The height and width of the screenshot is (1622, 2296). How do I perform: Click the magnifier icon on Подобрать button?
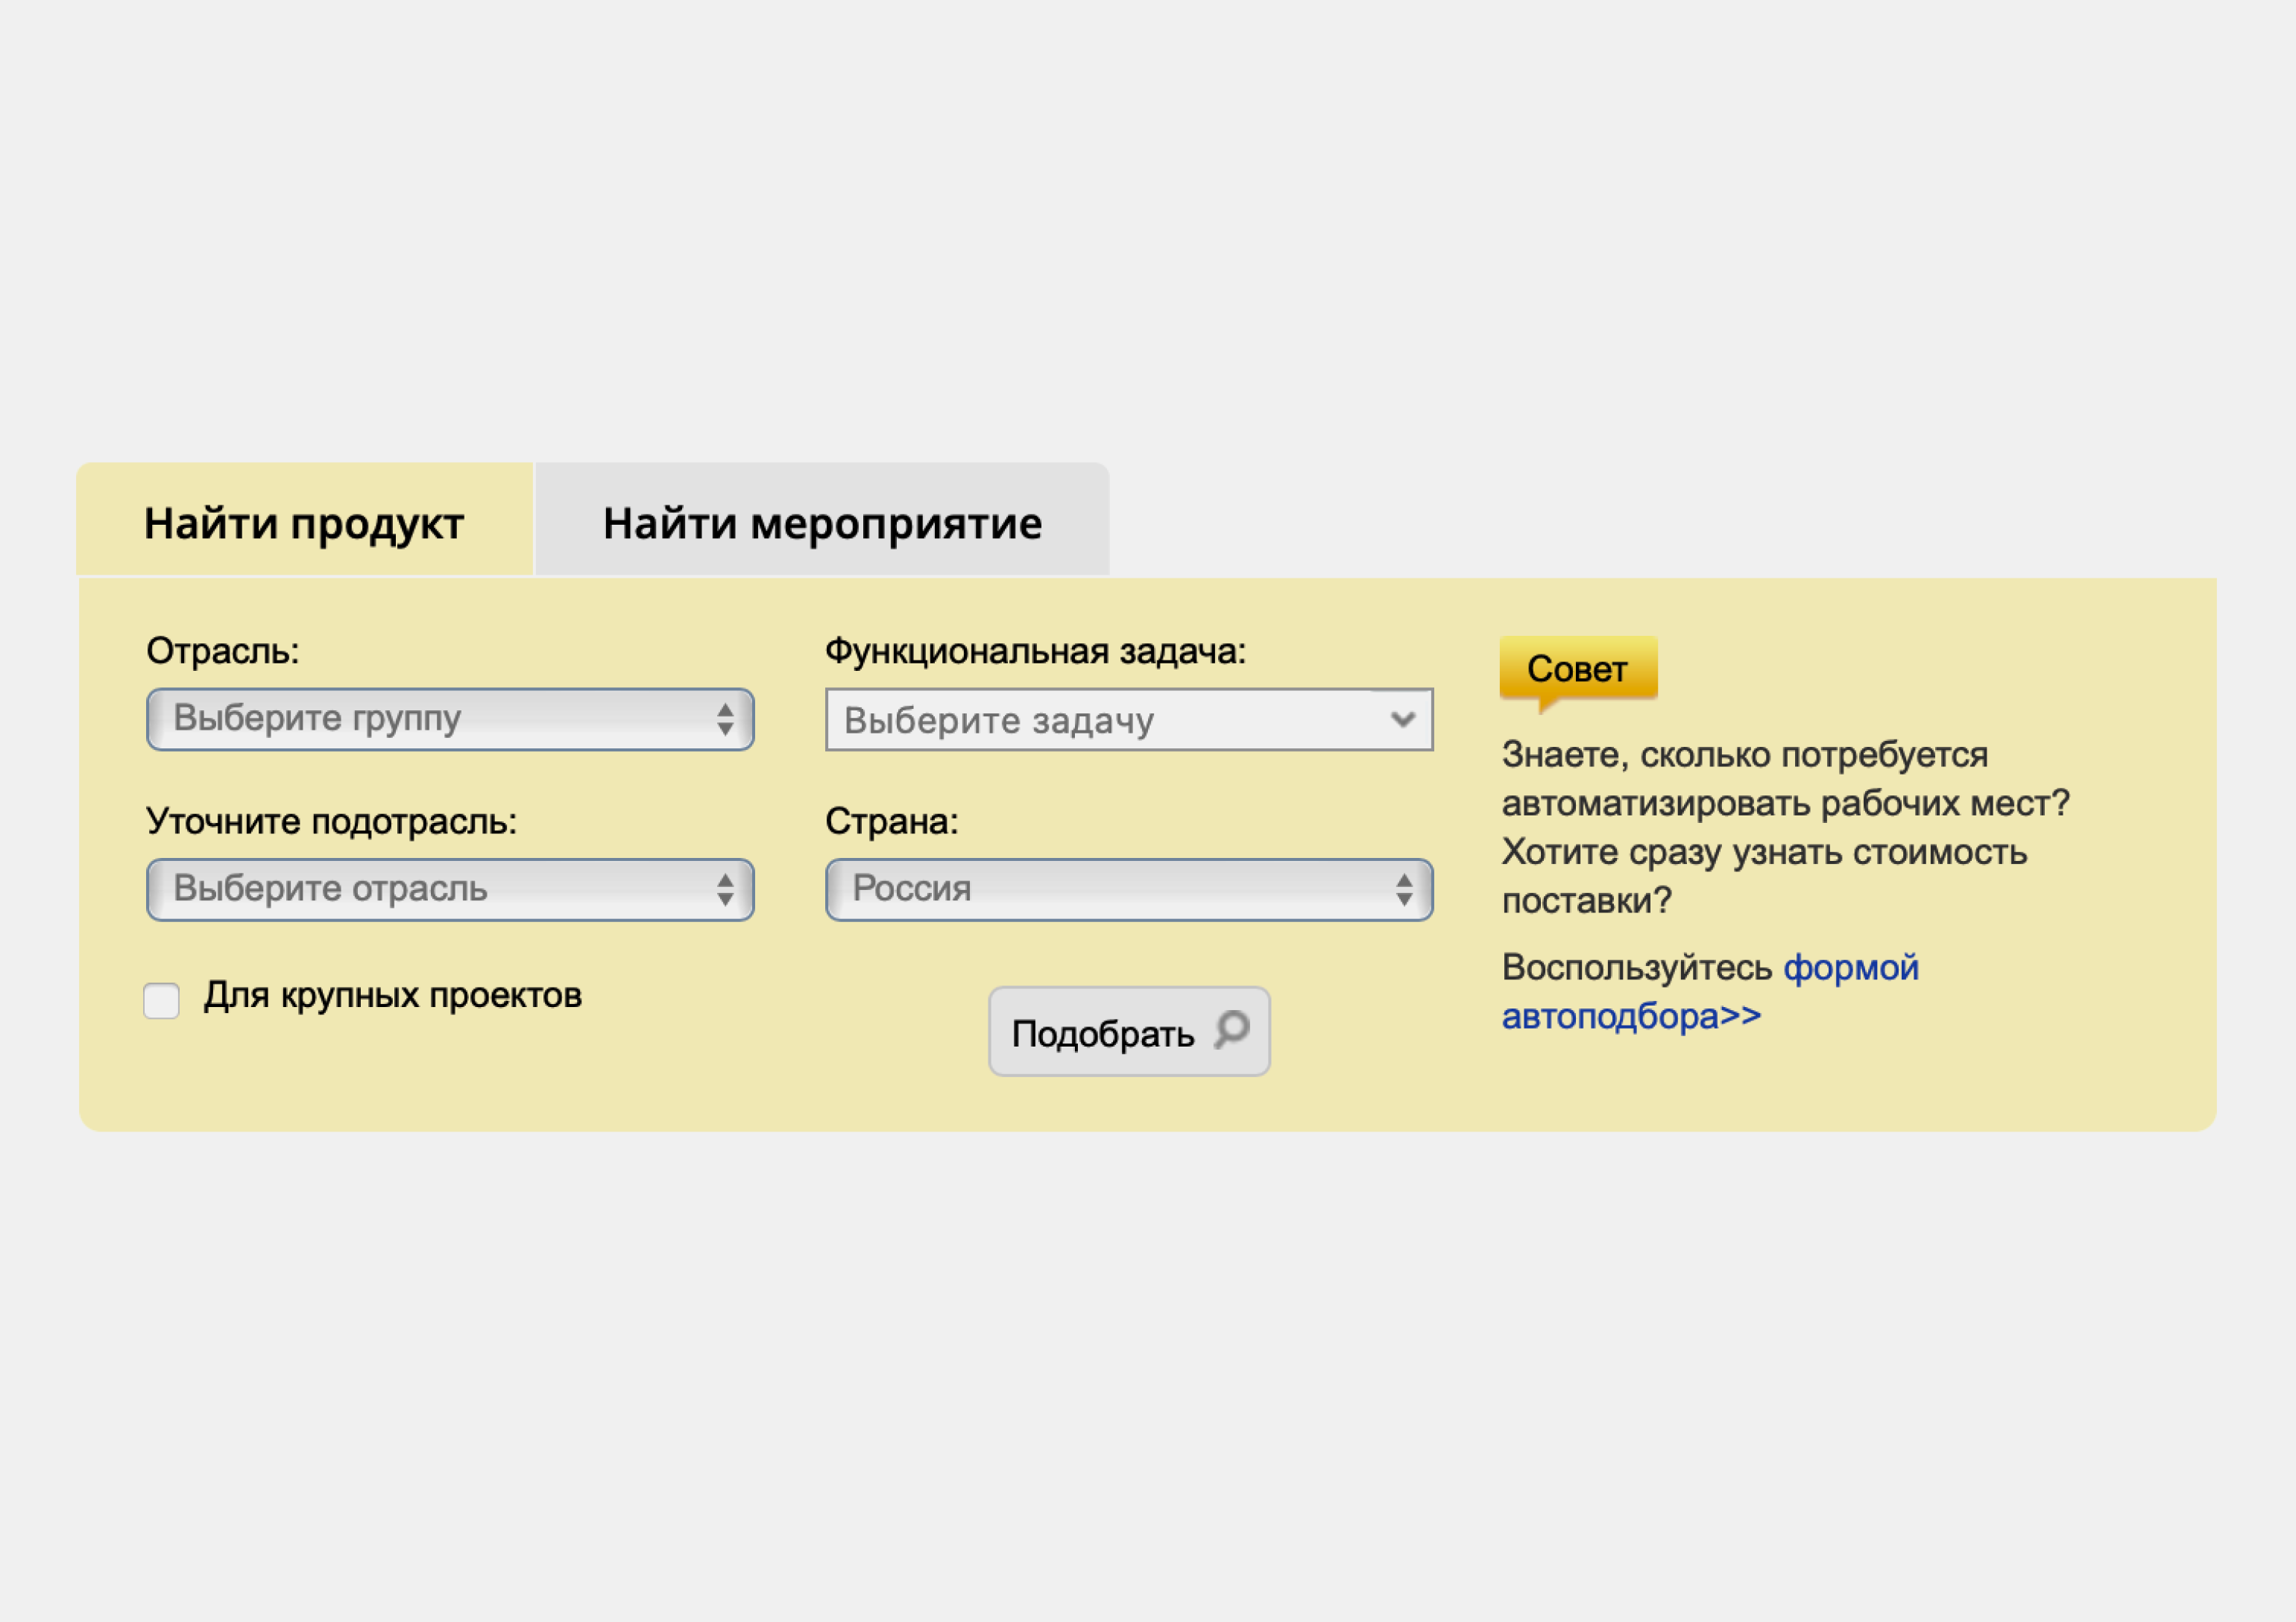coord(1232,1029)
